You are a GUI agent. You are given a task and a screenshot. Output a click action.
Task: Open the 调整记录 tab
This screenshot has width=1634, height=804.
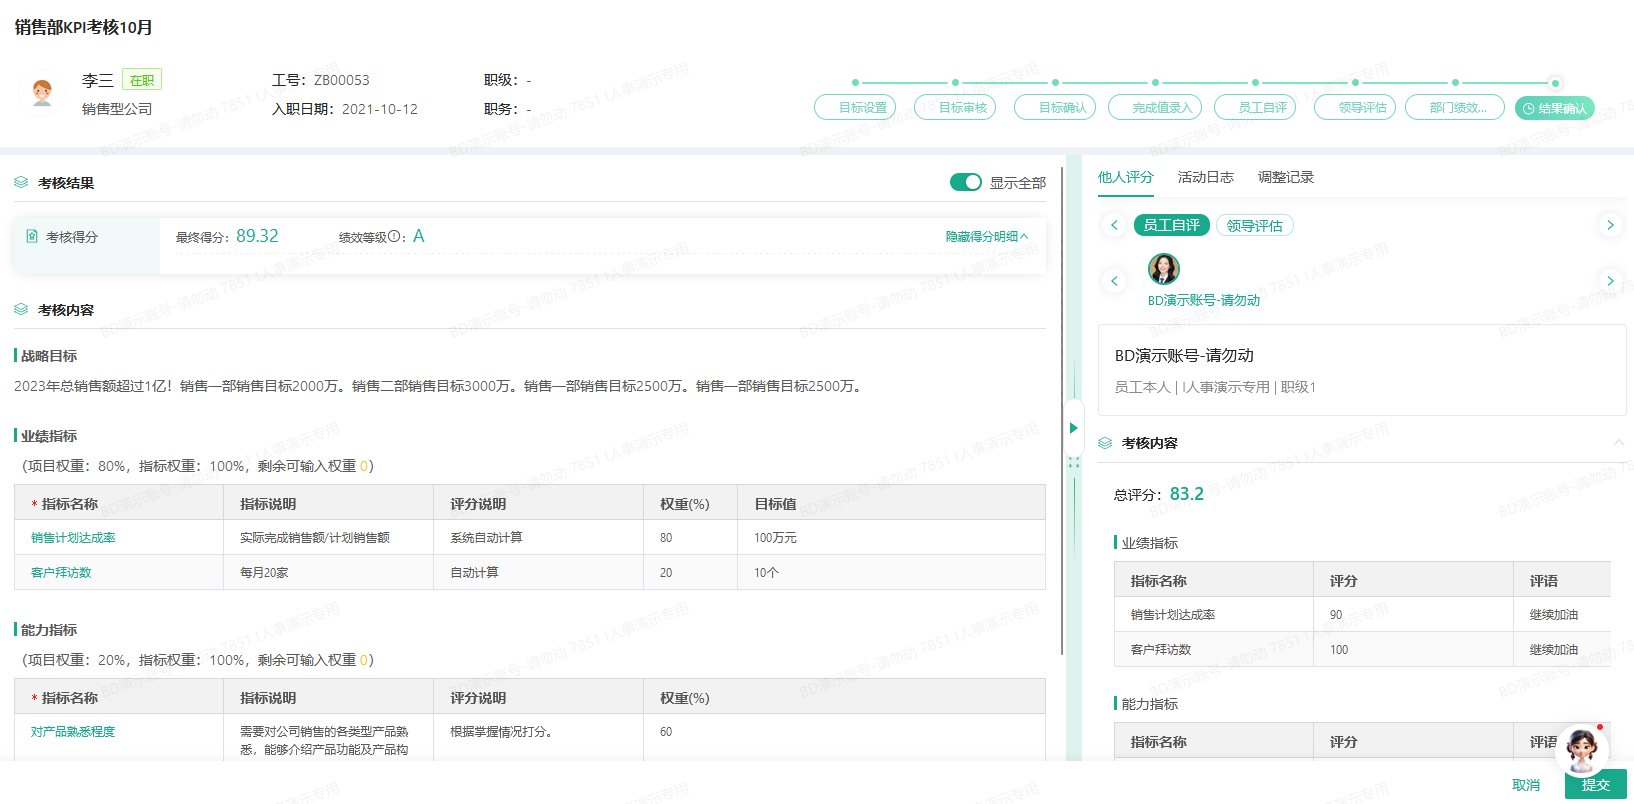click(1285, 177)
